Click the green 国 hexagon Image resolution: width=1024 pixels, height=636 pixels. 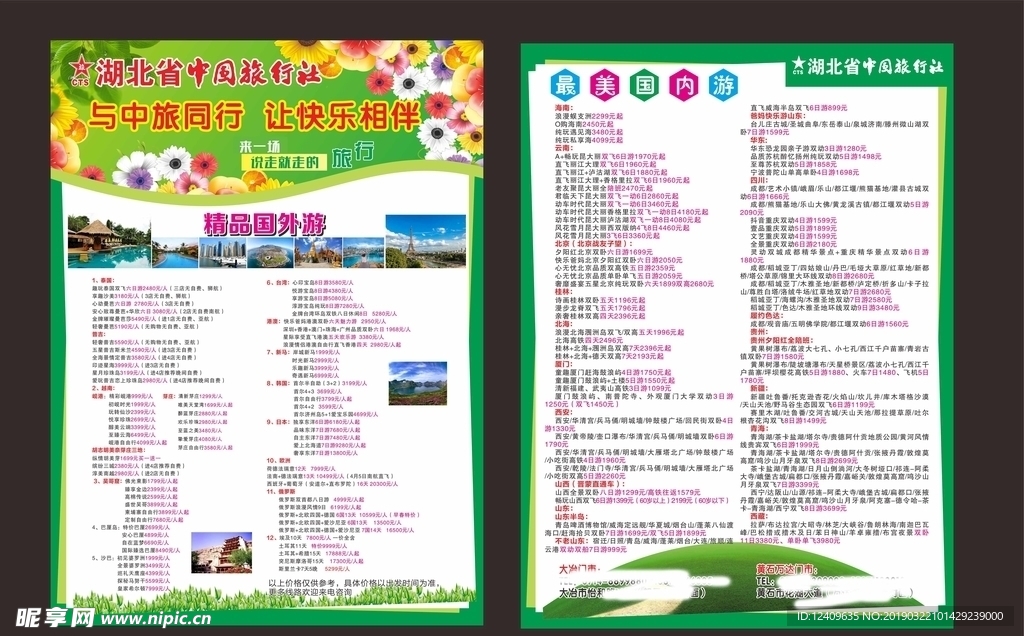645,86
